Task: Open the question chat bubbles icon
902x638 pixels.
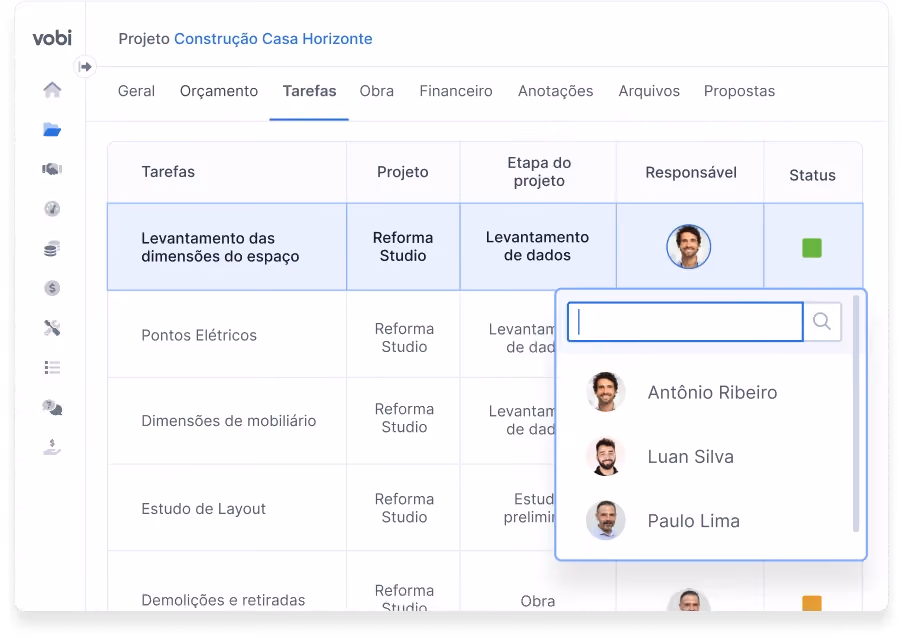Action: point(52,408)
